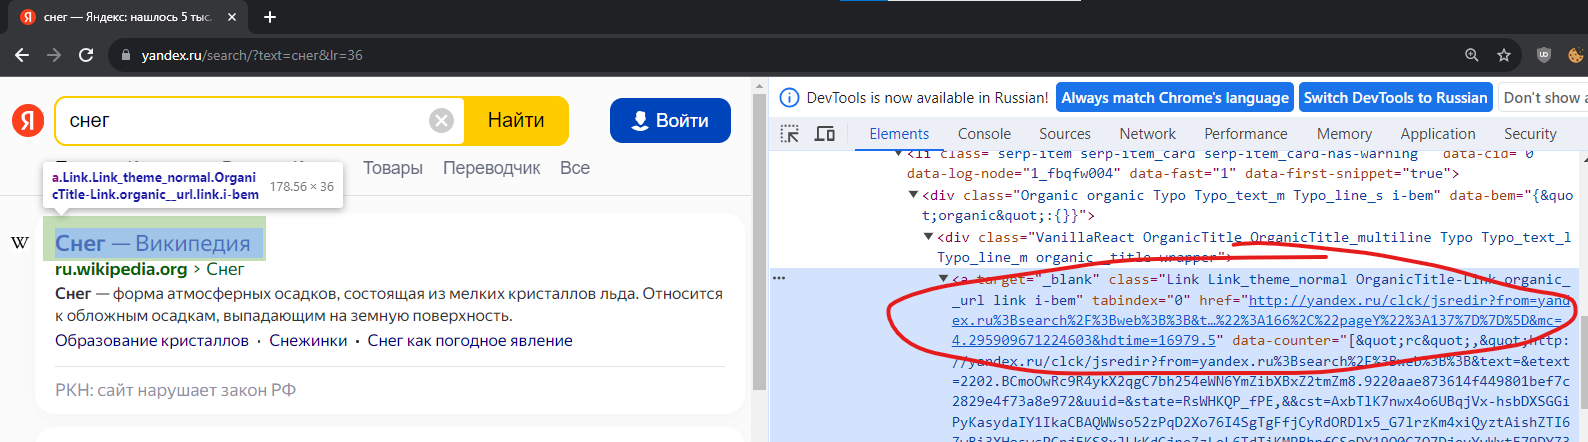1588x442 pixels.
Task: Open the uBlock Origin extension icon
Action: [x=1543, y=55]
